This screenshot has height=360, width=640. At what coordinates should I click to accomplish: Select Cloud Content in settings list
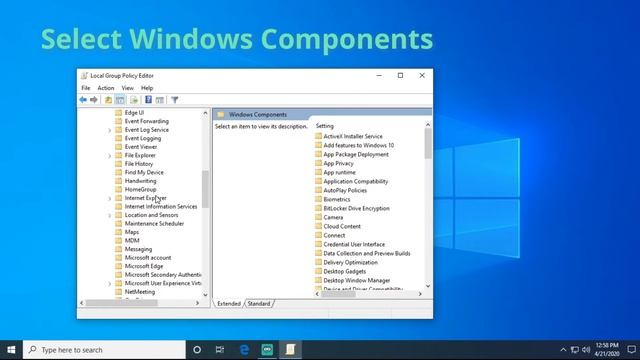342,226
